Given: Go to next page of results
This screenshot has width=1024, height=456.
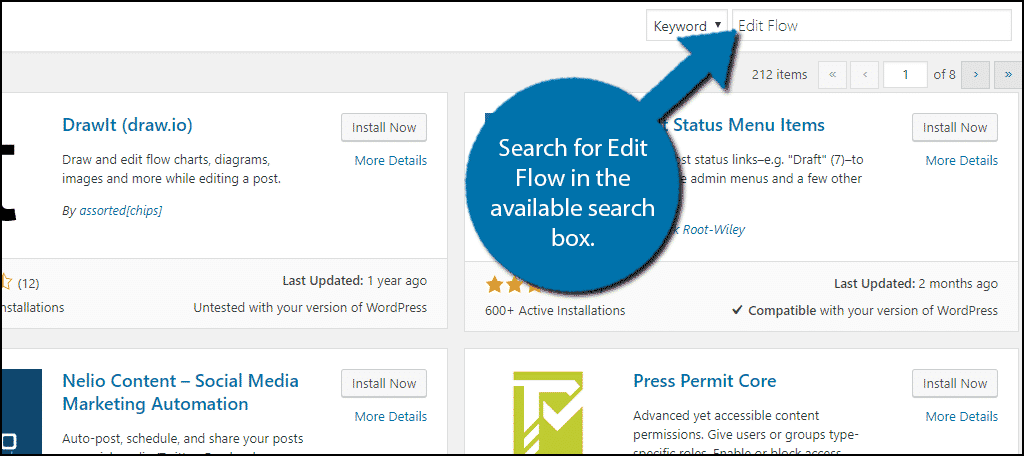Looking at the screenshot, I should click(x=976, y=74).
